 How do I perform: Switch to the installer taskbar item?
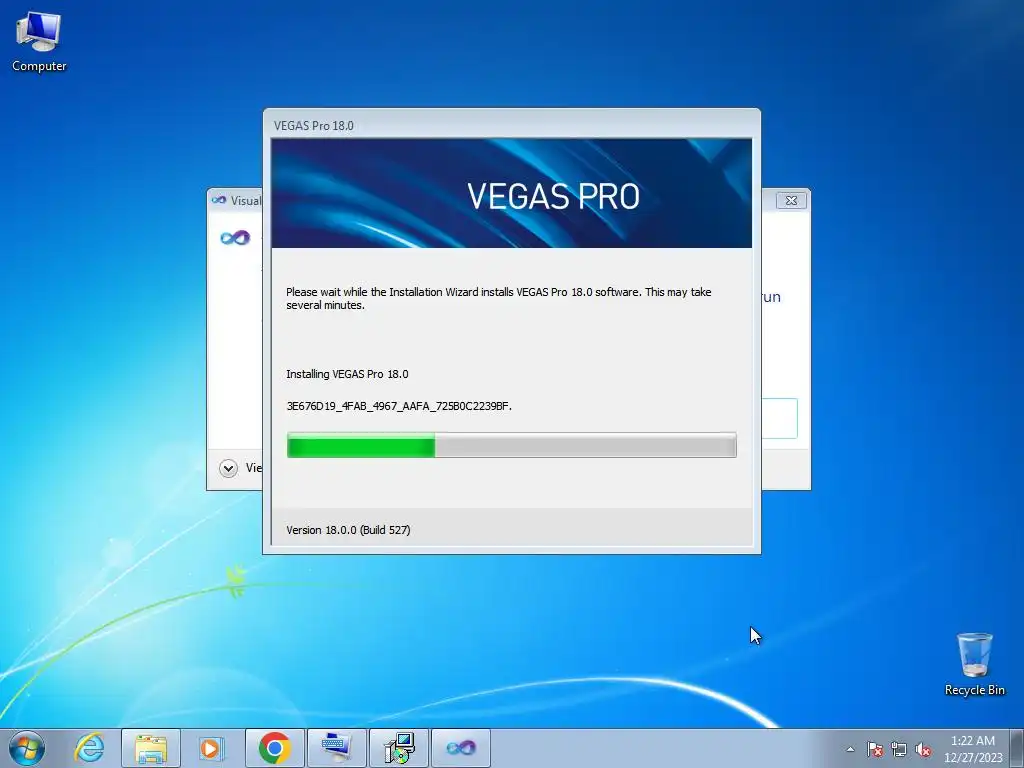coord(399,748)
